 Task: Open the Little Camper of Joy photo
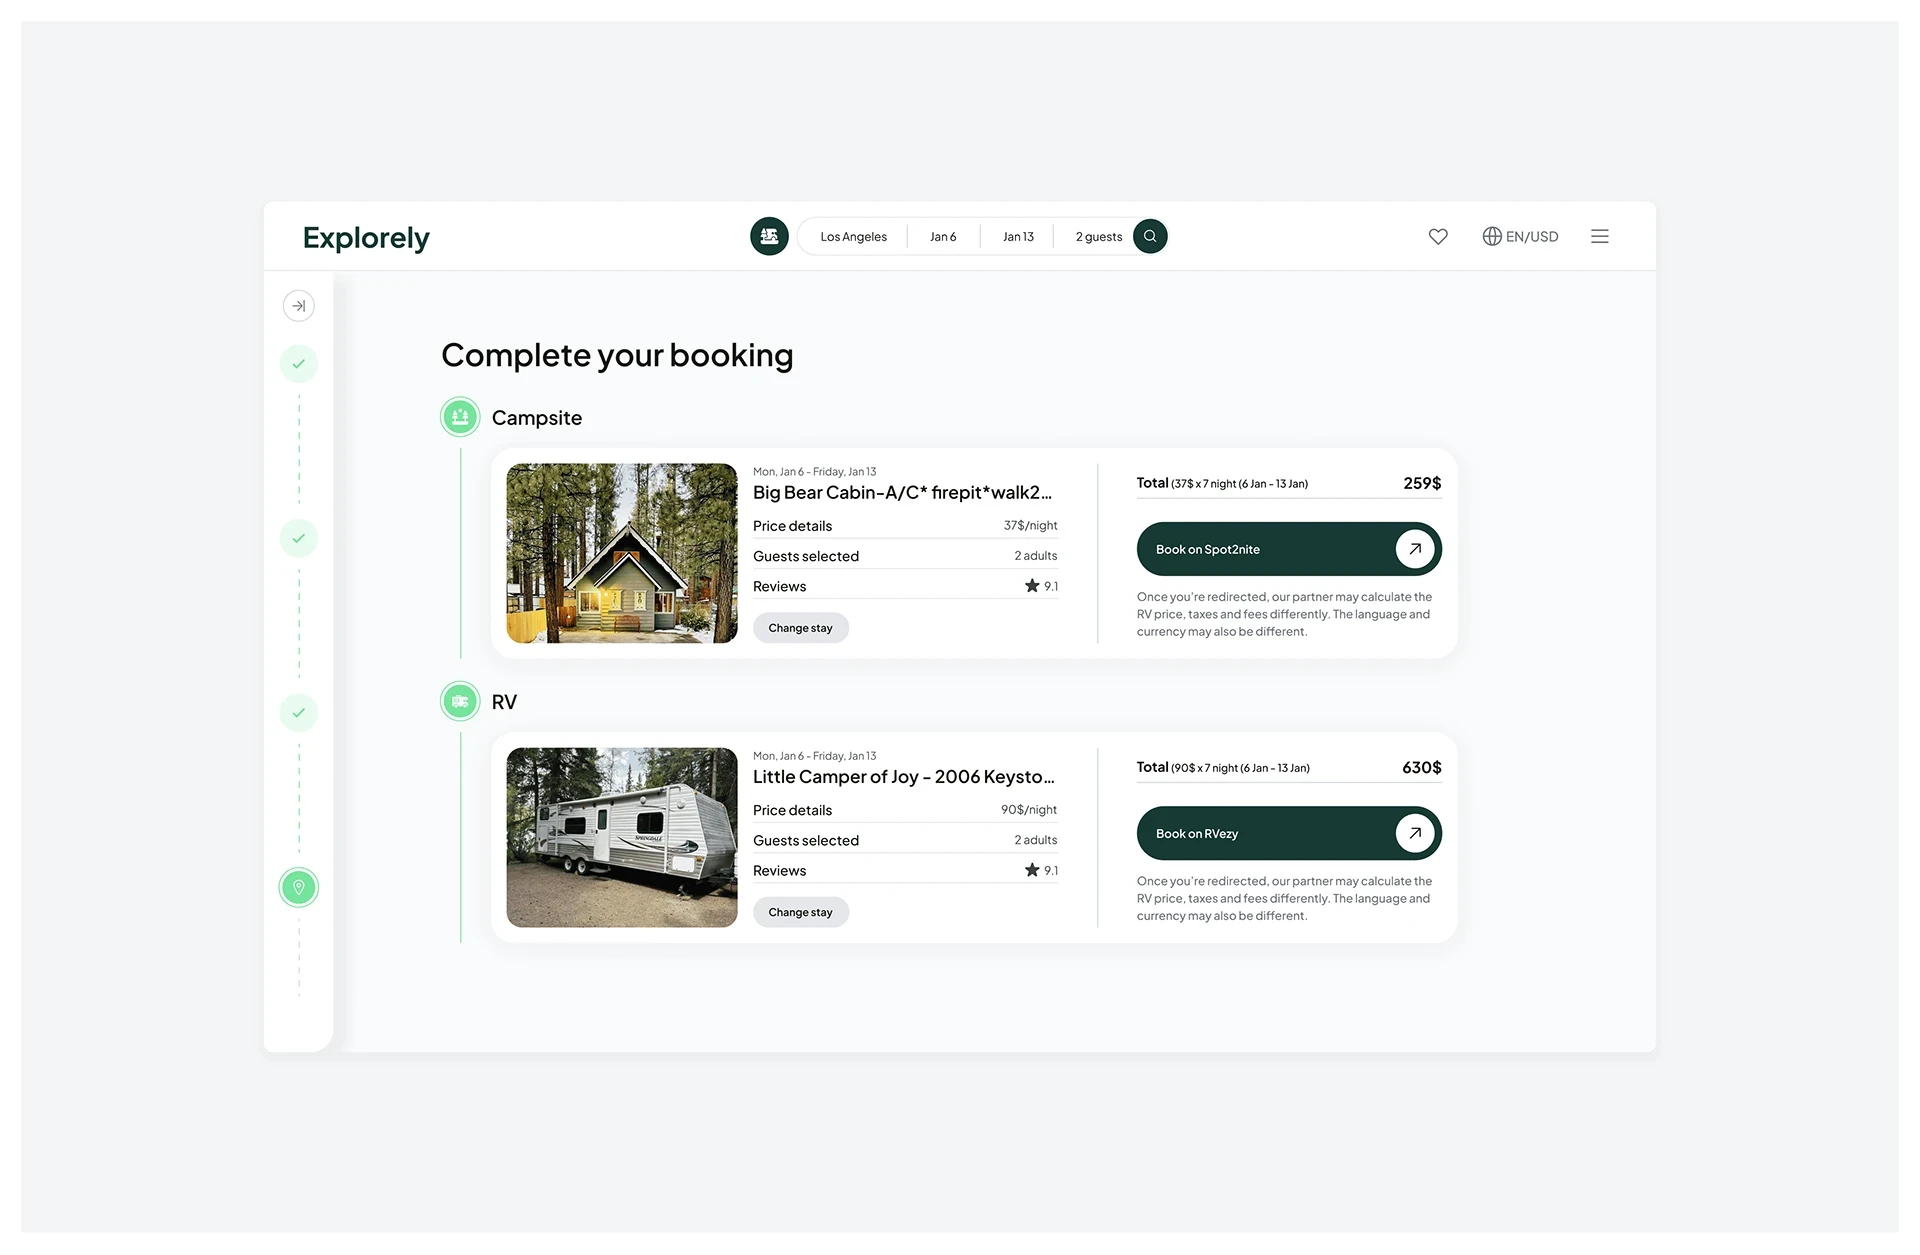click(622, 837)
